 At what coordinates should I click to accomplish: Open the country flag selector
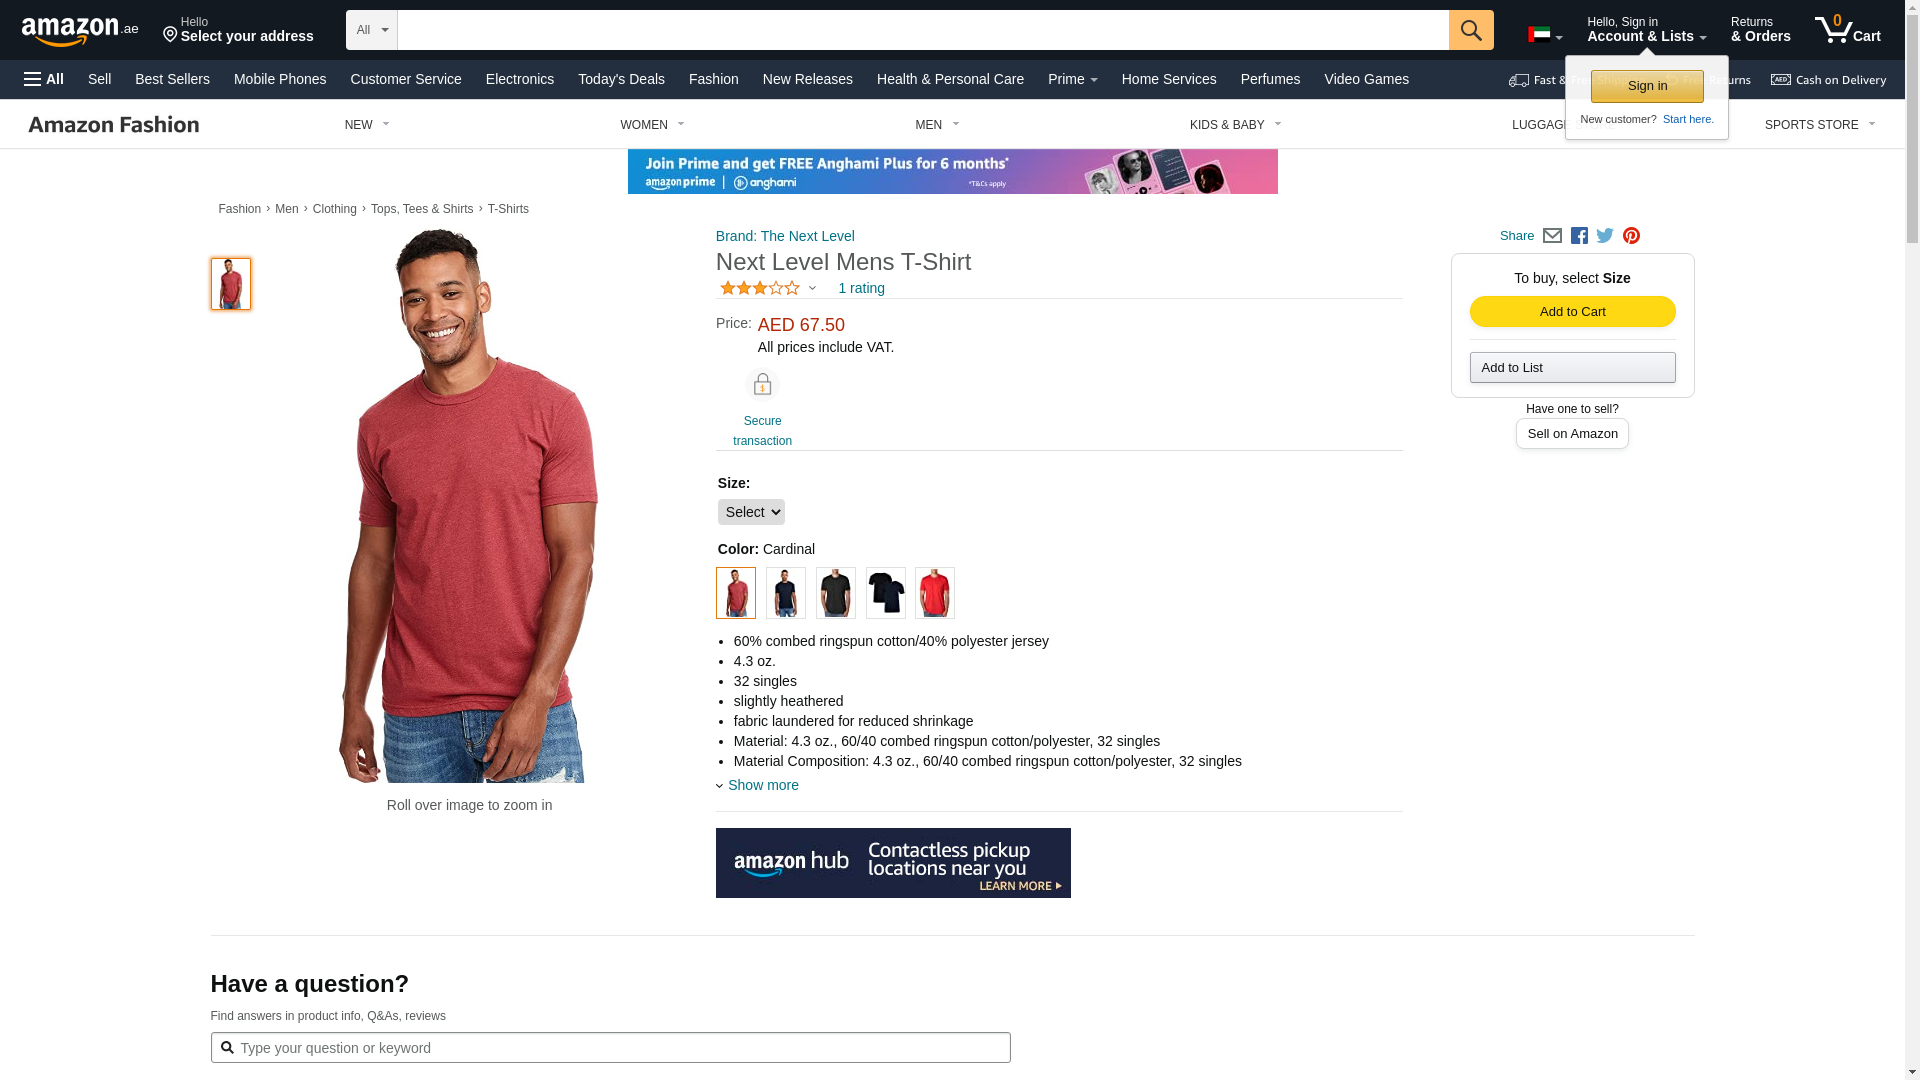(x=1544, y=35)
